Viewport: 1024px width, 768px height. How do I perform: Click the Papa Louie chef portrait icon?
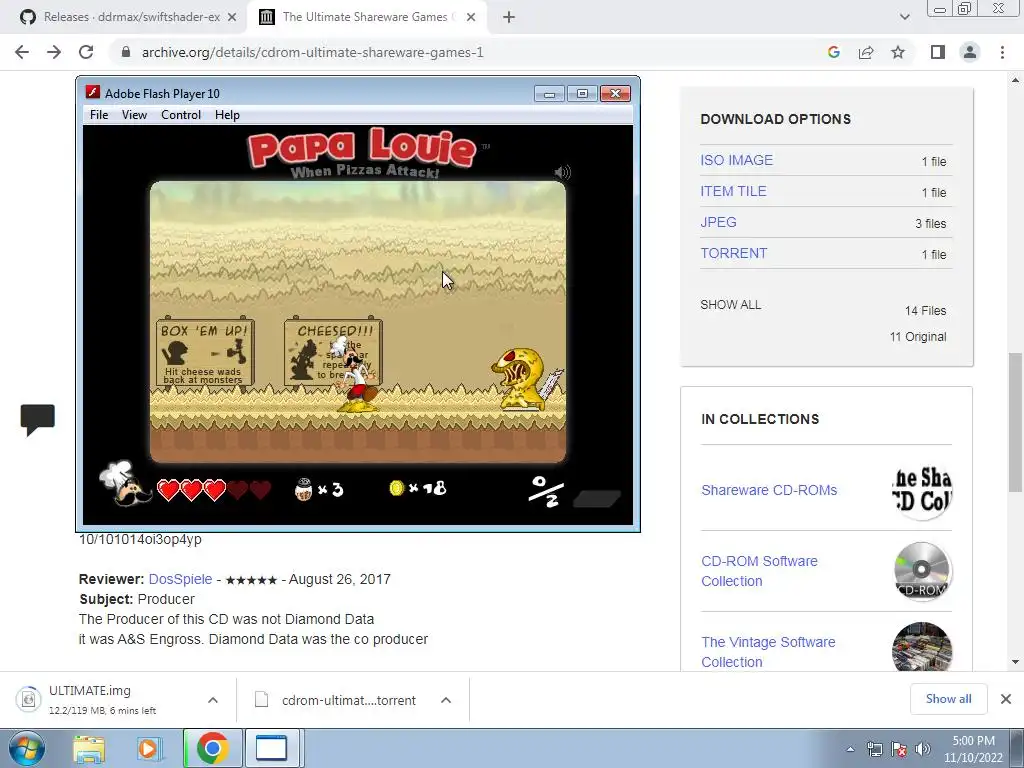pos(125,483)
